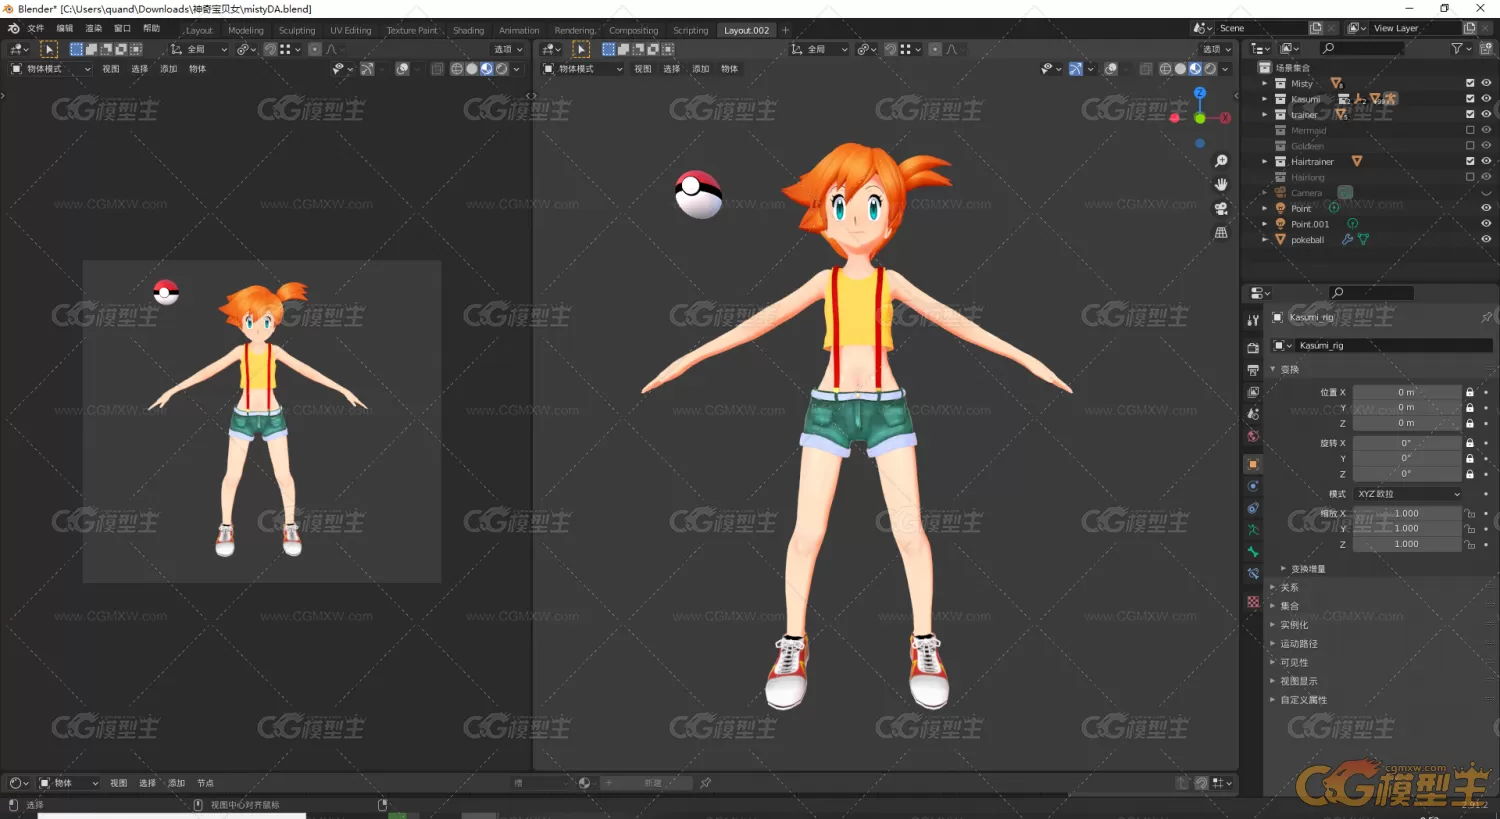The width and height of the screenshot is (1500, 819).
Task: Switch to Shading workspace tab
Action: click(468, 30)
